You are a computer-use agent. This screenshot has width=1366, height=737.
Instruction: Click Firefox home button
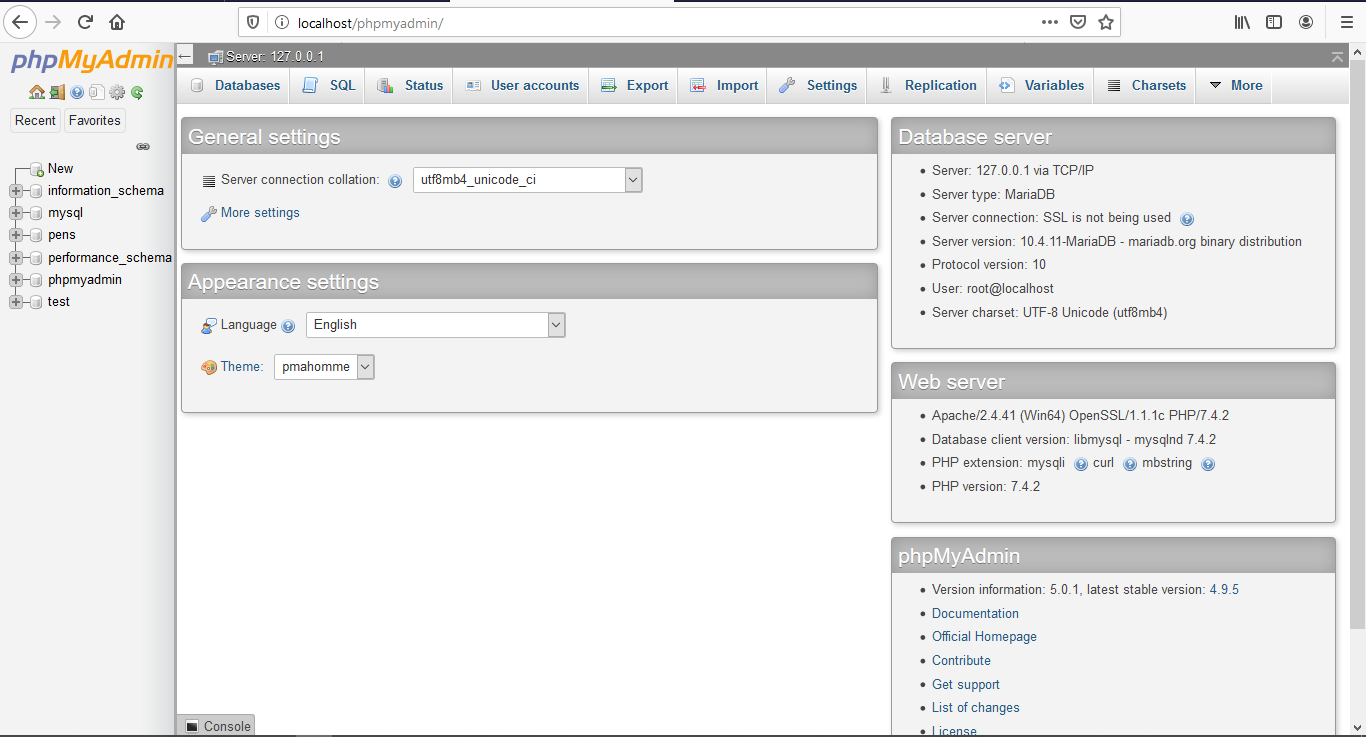pyautogui.click(x=117, y=22)
